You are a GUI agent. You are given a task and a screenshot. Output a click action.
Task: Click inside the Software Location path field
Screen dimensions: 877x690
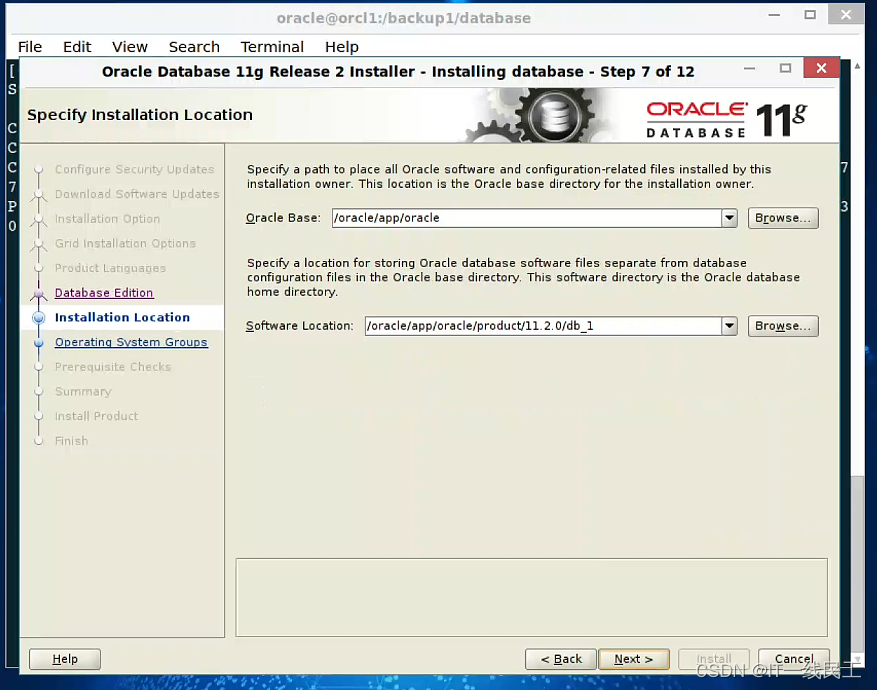click(x=540, y=325)
